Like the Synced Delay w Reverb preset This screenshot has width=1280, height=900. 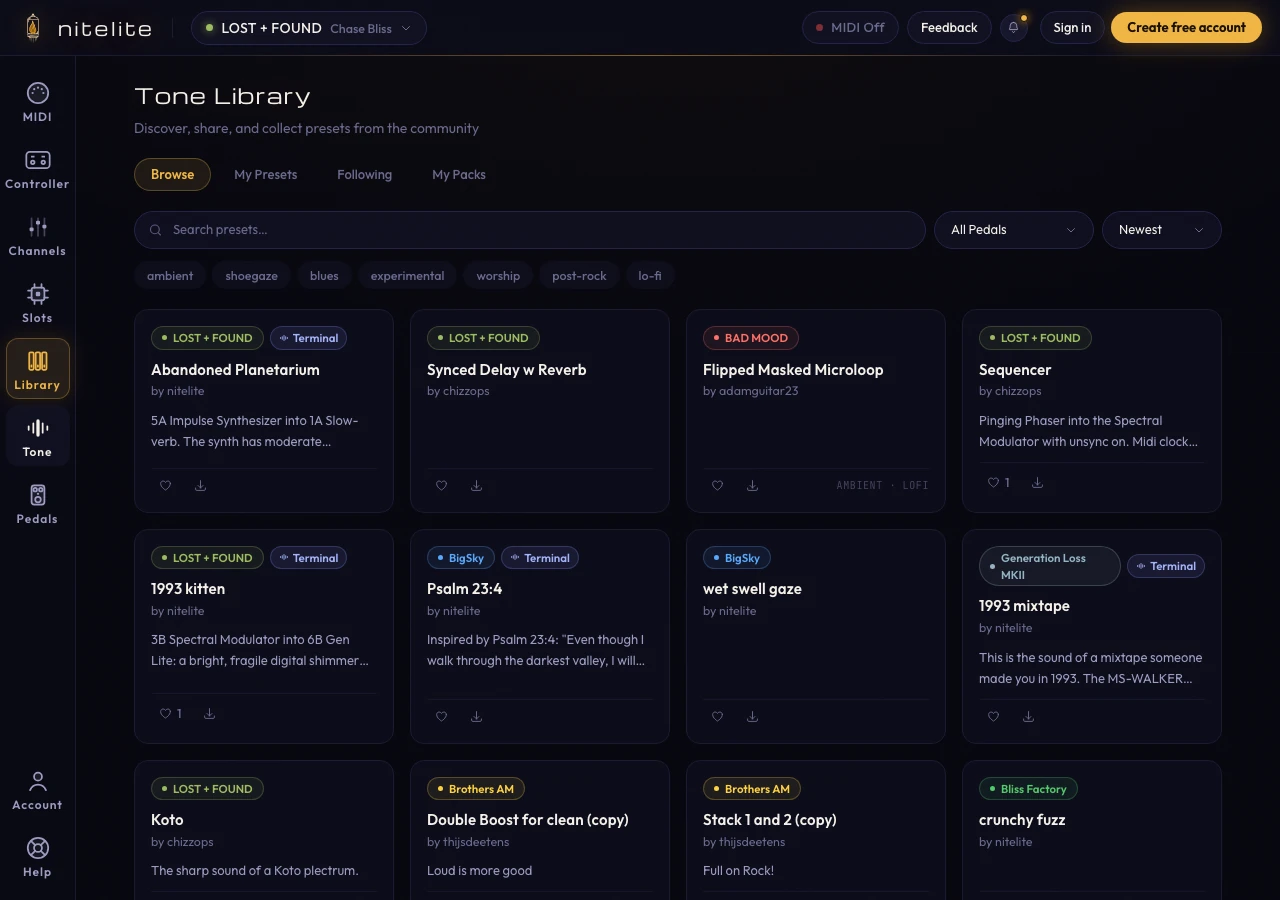coord(441,486)
